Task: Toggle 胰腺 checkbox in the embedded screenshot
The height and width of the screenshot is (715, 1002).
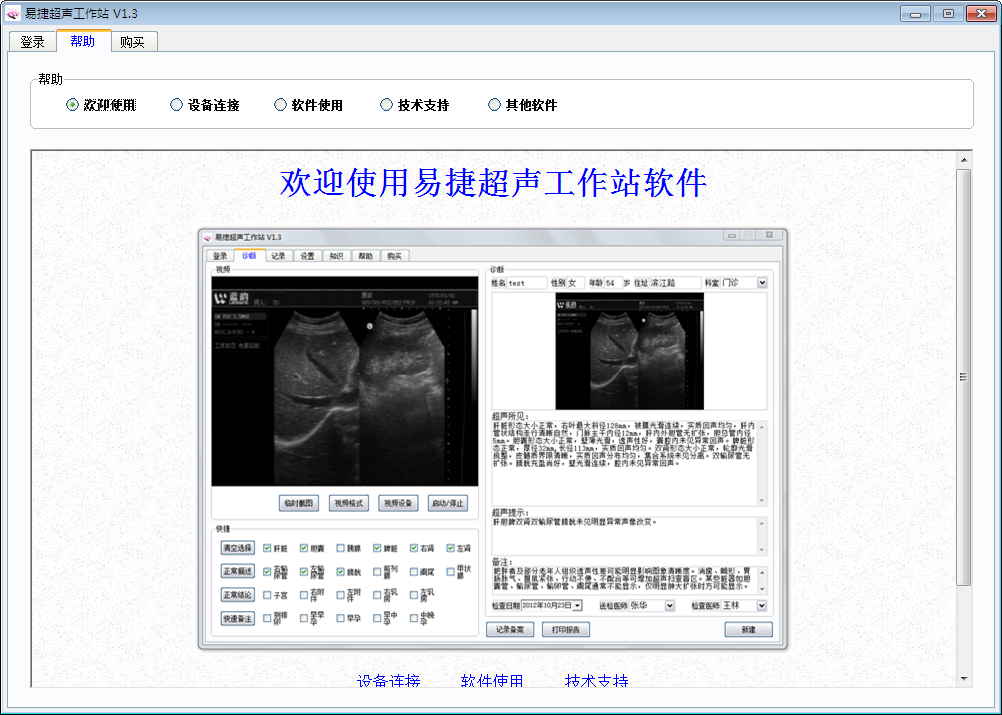Action: [341, 548]
